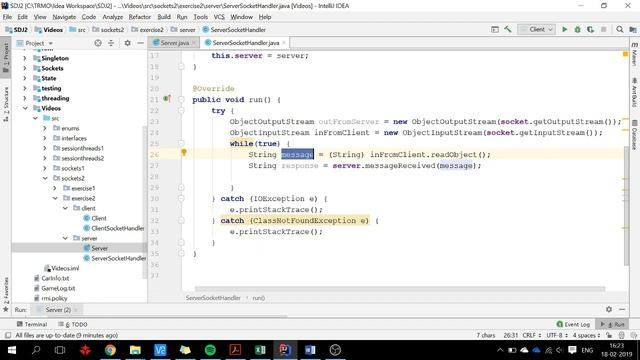Image resolution: width=640 pixels, height=360 pixels.
Task: Toggle fold marker on line 21
Action: 181,99
